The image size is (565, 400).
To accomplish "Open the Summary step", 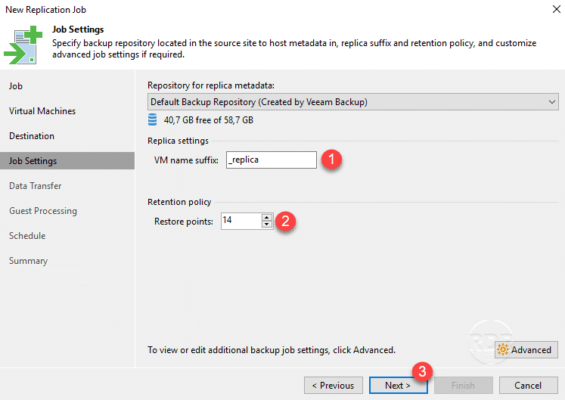I will point(28,261).
